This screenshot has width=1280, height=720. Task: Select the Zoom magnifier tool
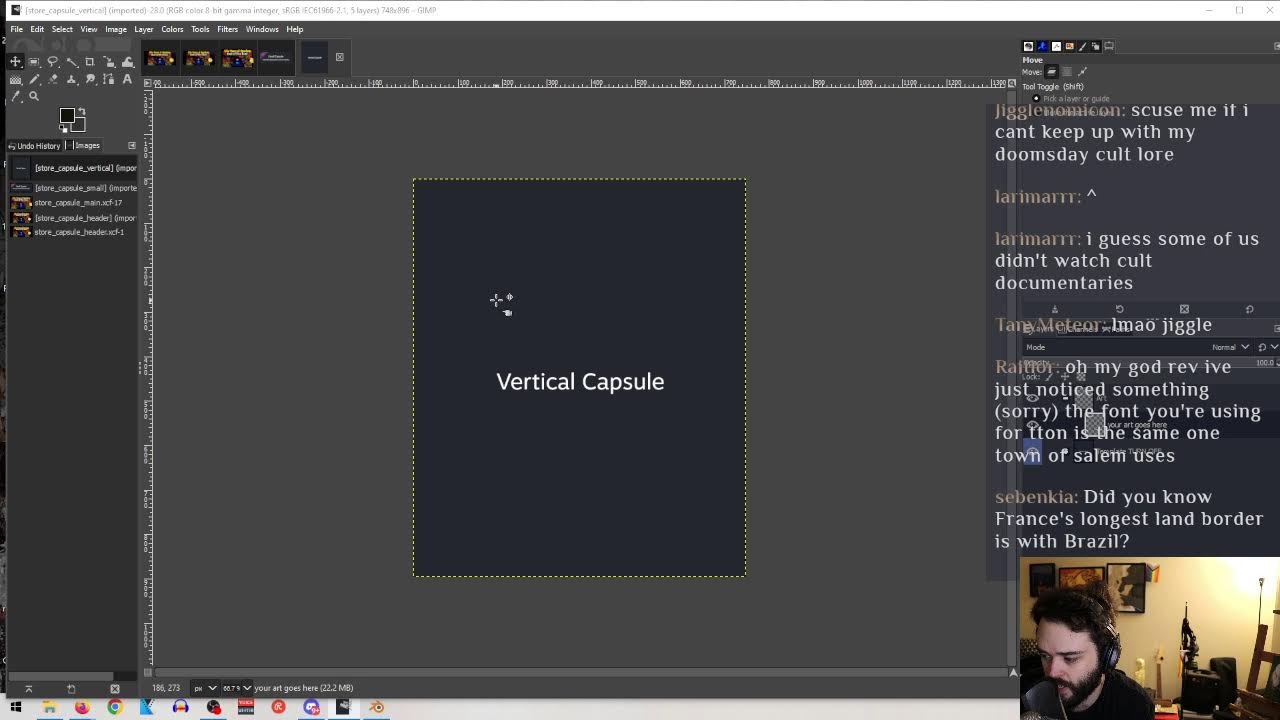point(34,96)
